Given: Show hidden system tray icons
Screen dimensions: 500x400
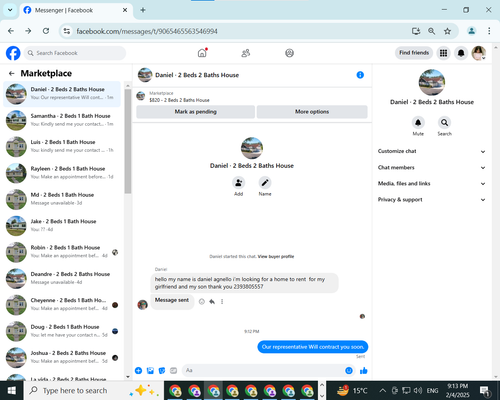Looking at the screenshot, I should (x=383, y=390).
